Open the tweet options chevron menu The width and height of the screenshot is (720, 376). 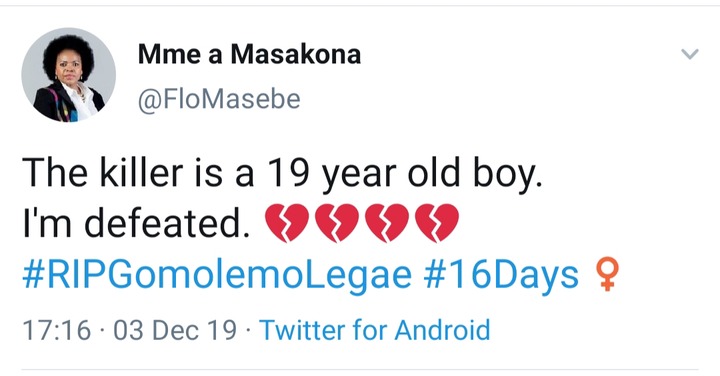coord(690,54)
